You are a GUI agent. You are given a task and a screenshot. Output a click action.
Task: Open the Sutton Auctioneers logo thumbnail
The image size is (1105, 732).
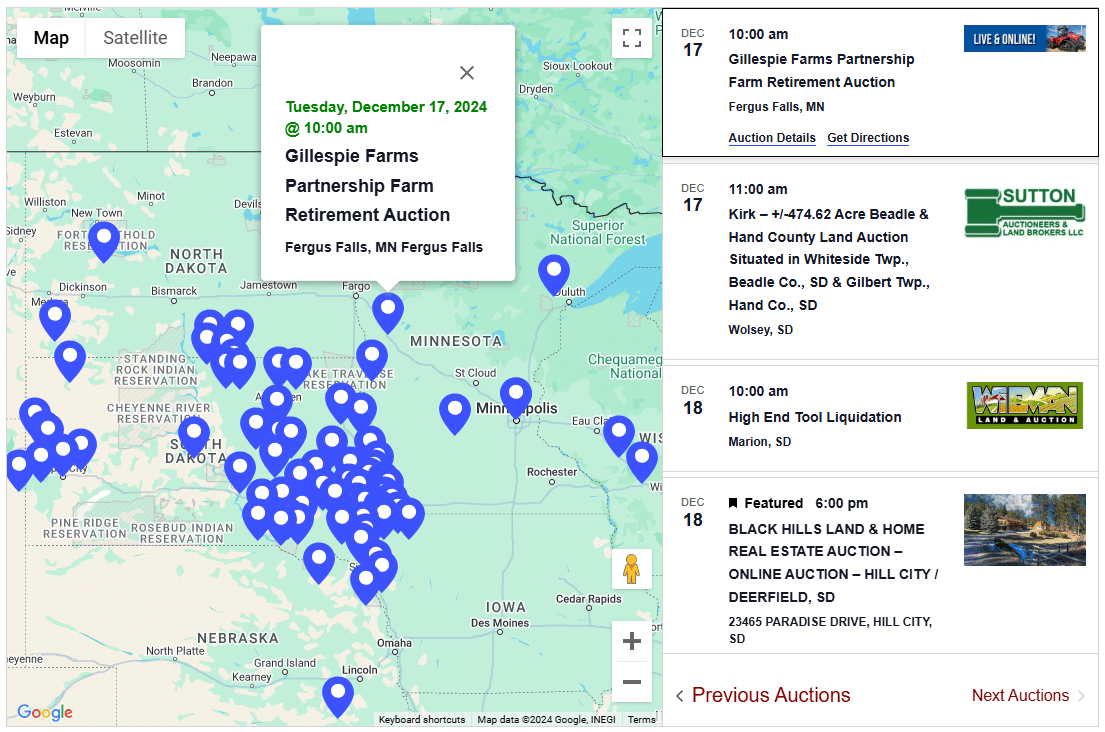click(1024, 212)
